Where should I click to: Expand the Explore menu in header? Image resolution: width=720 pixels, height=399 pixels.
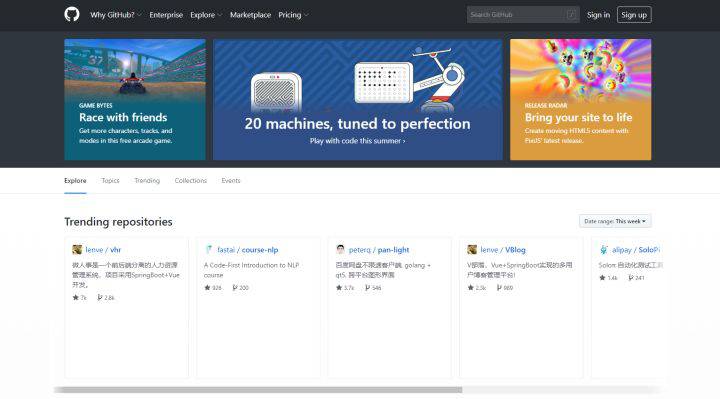(x=206, y=15)
